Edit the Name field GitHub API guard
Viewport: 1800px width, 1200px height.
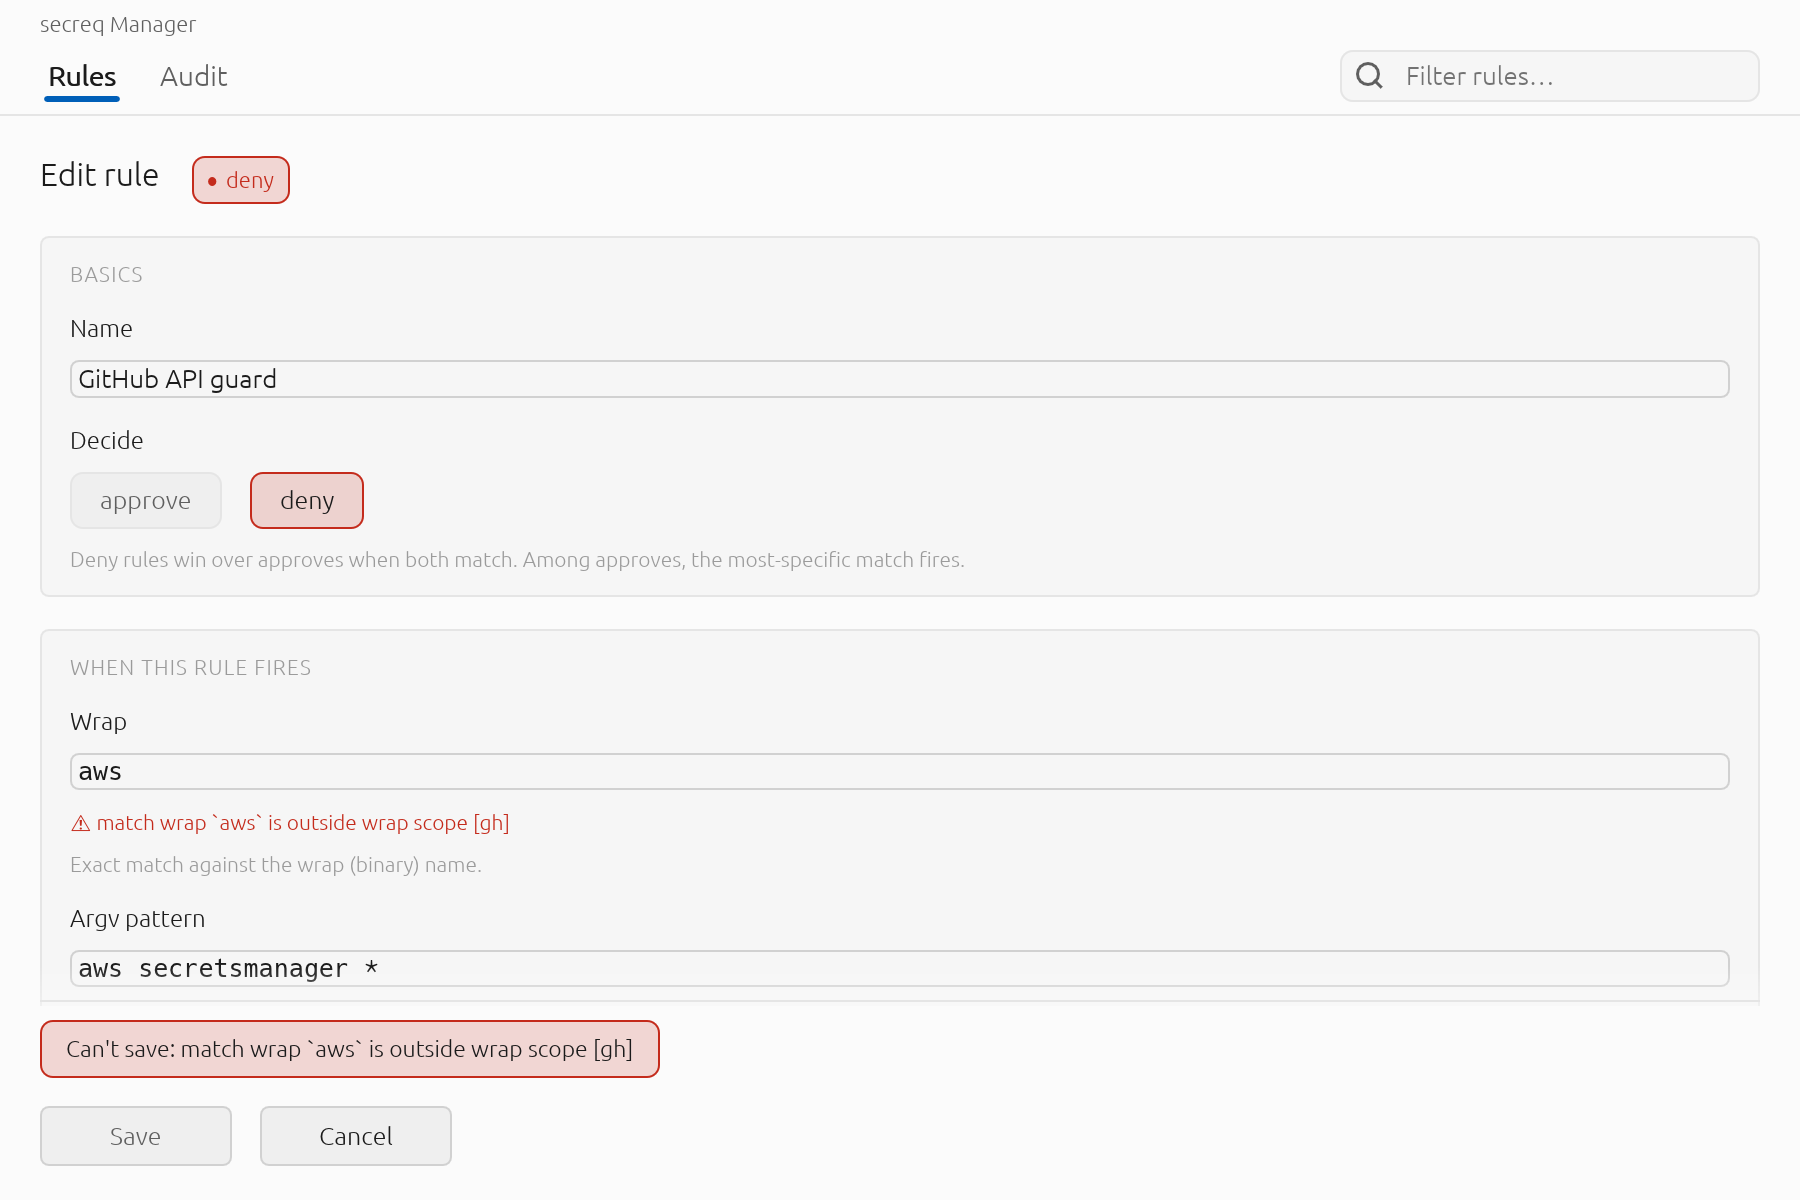click(x=900, y=379)
